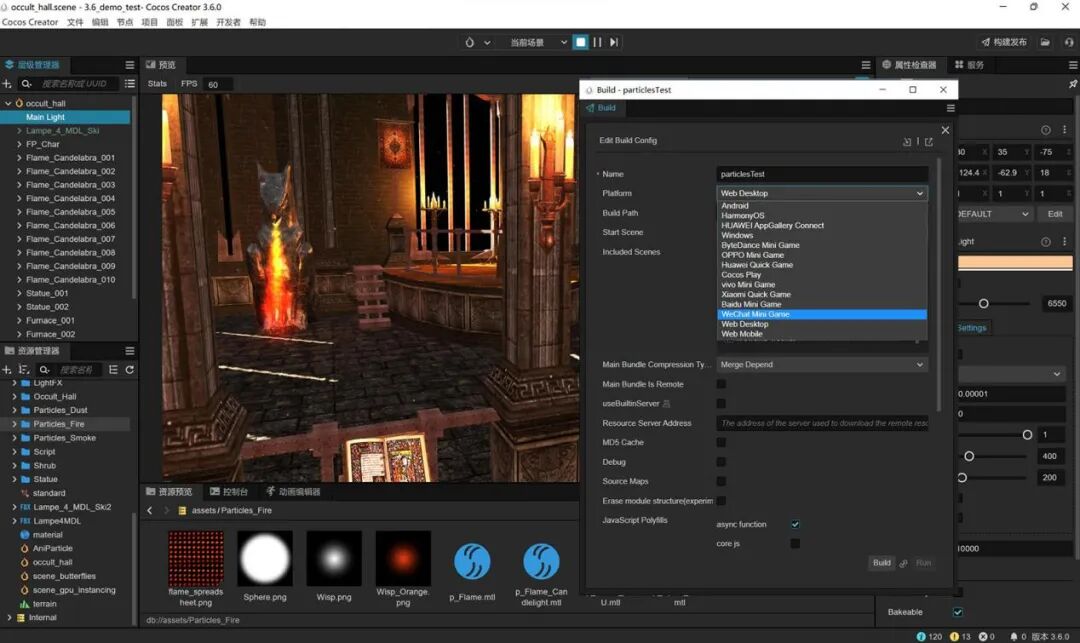Toggle MD5 Cache checkbox
Image resolution: width=1080 pixels, height=643 pixels.
721,442
